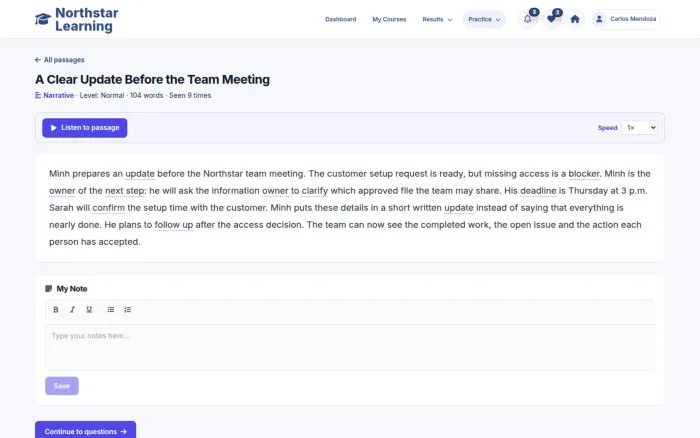Screen dimensions: 700x438
Task: Click the underlined word 'deadline'
Action: pos(538,191)
